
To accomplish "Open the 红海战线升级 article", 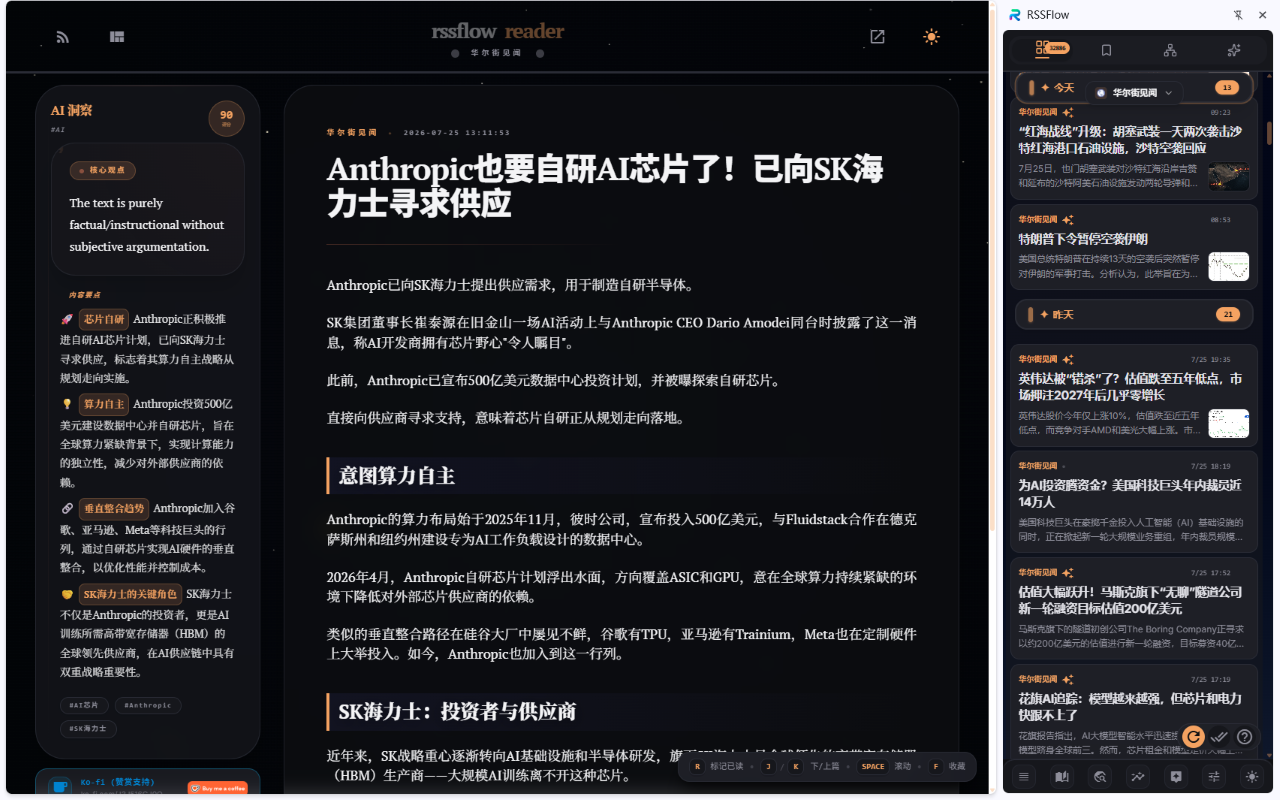I will point(1133,150).
